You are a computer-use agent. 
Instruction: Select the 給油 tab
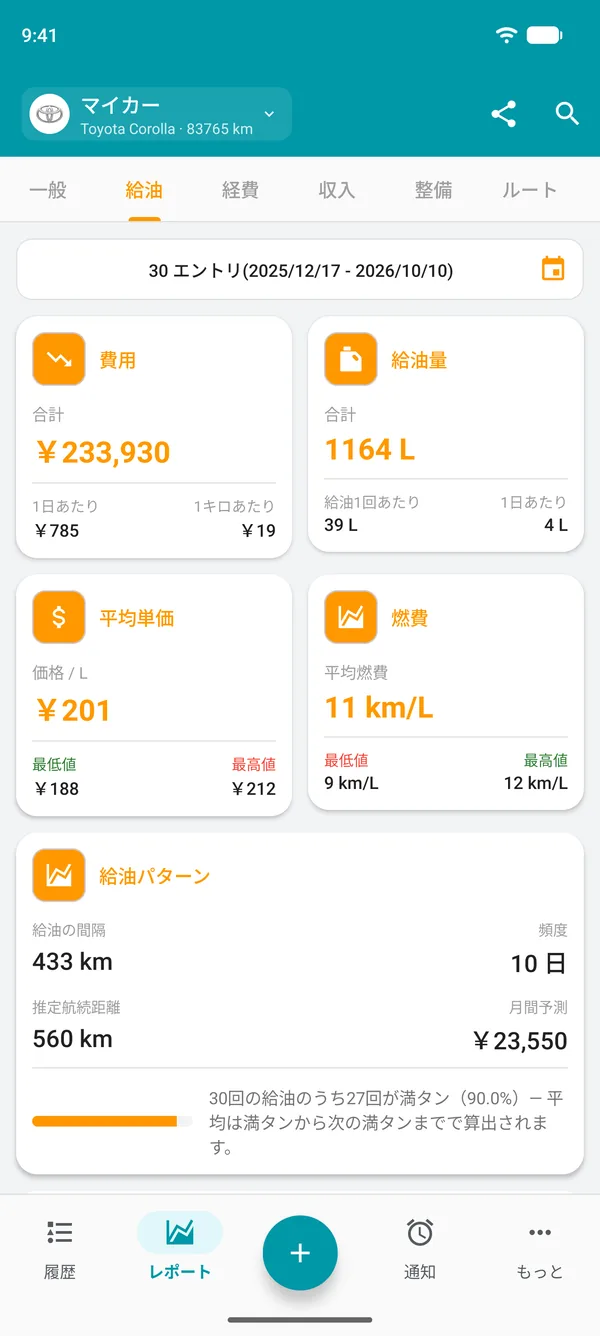(x=144, y=190)
